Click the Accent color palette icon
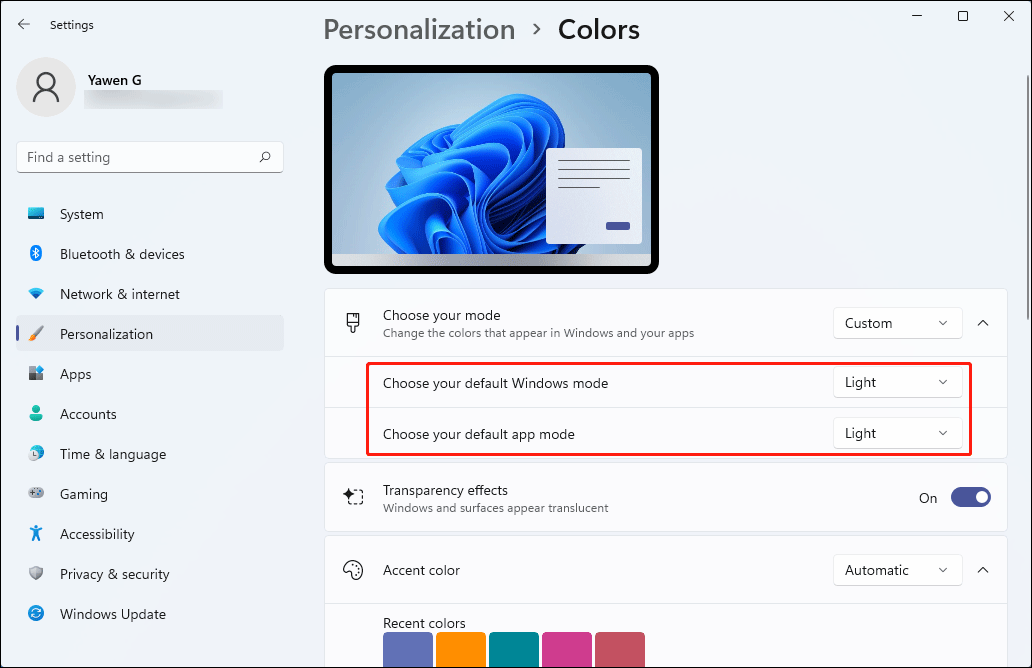The width and height of the screenshot is (1032, 668). tap(353, 570)
